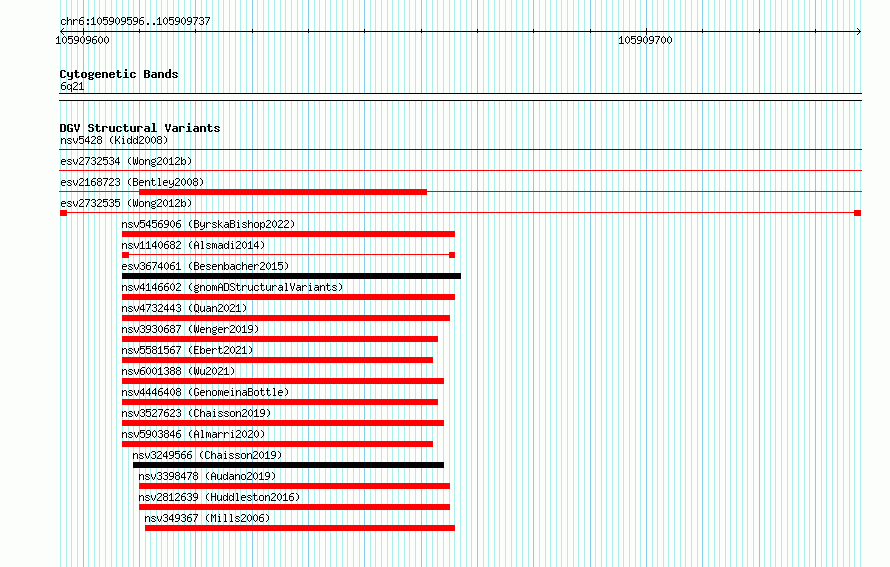Open nsv4146602 (gnomADStructuralVariants) label
The height and width of the screenshot is (567, 890).
pyautogui.click(x=232, y=287)
